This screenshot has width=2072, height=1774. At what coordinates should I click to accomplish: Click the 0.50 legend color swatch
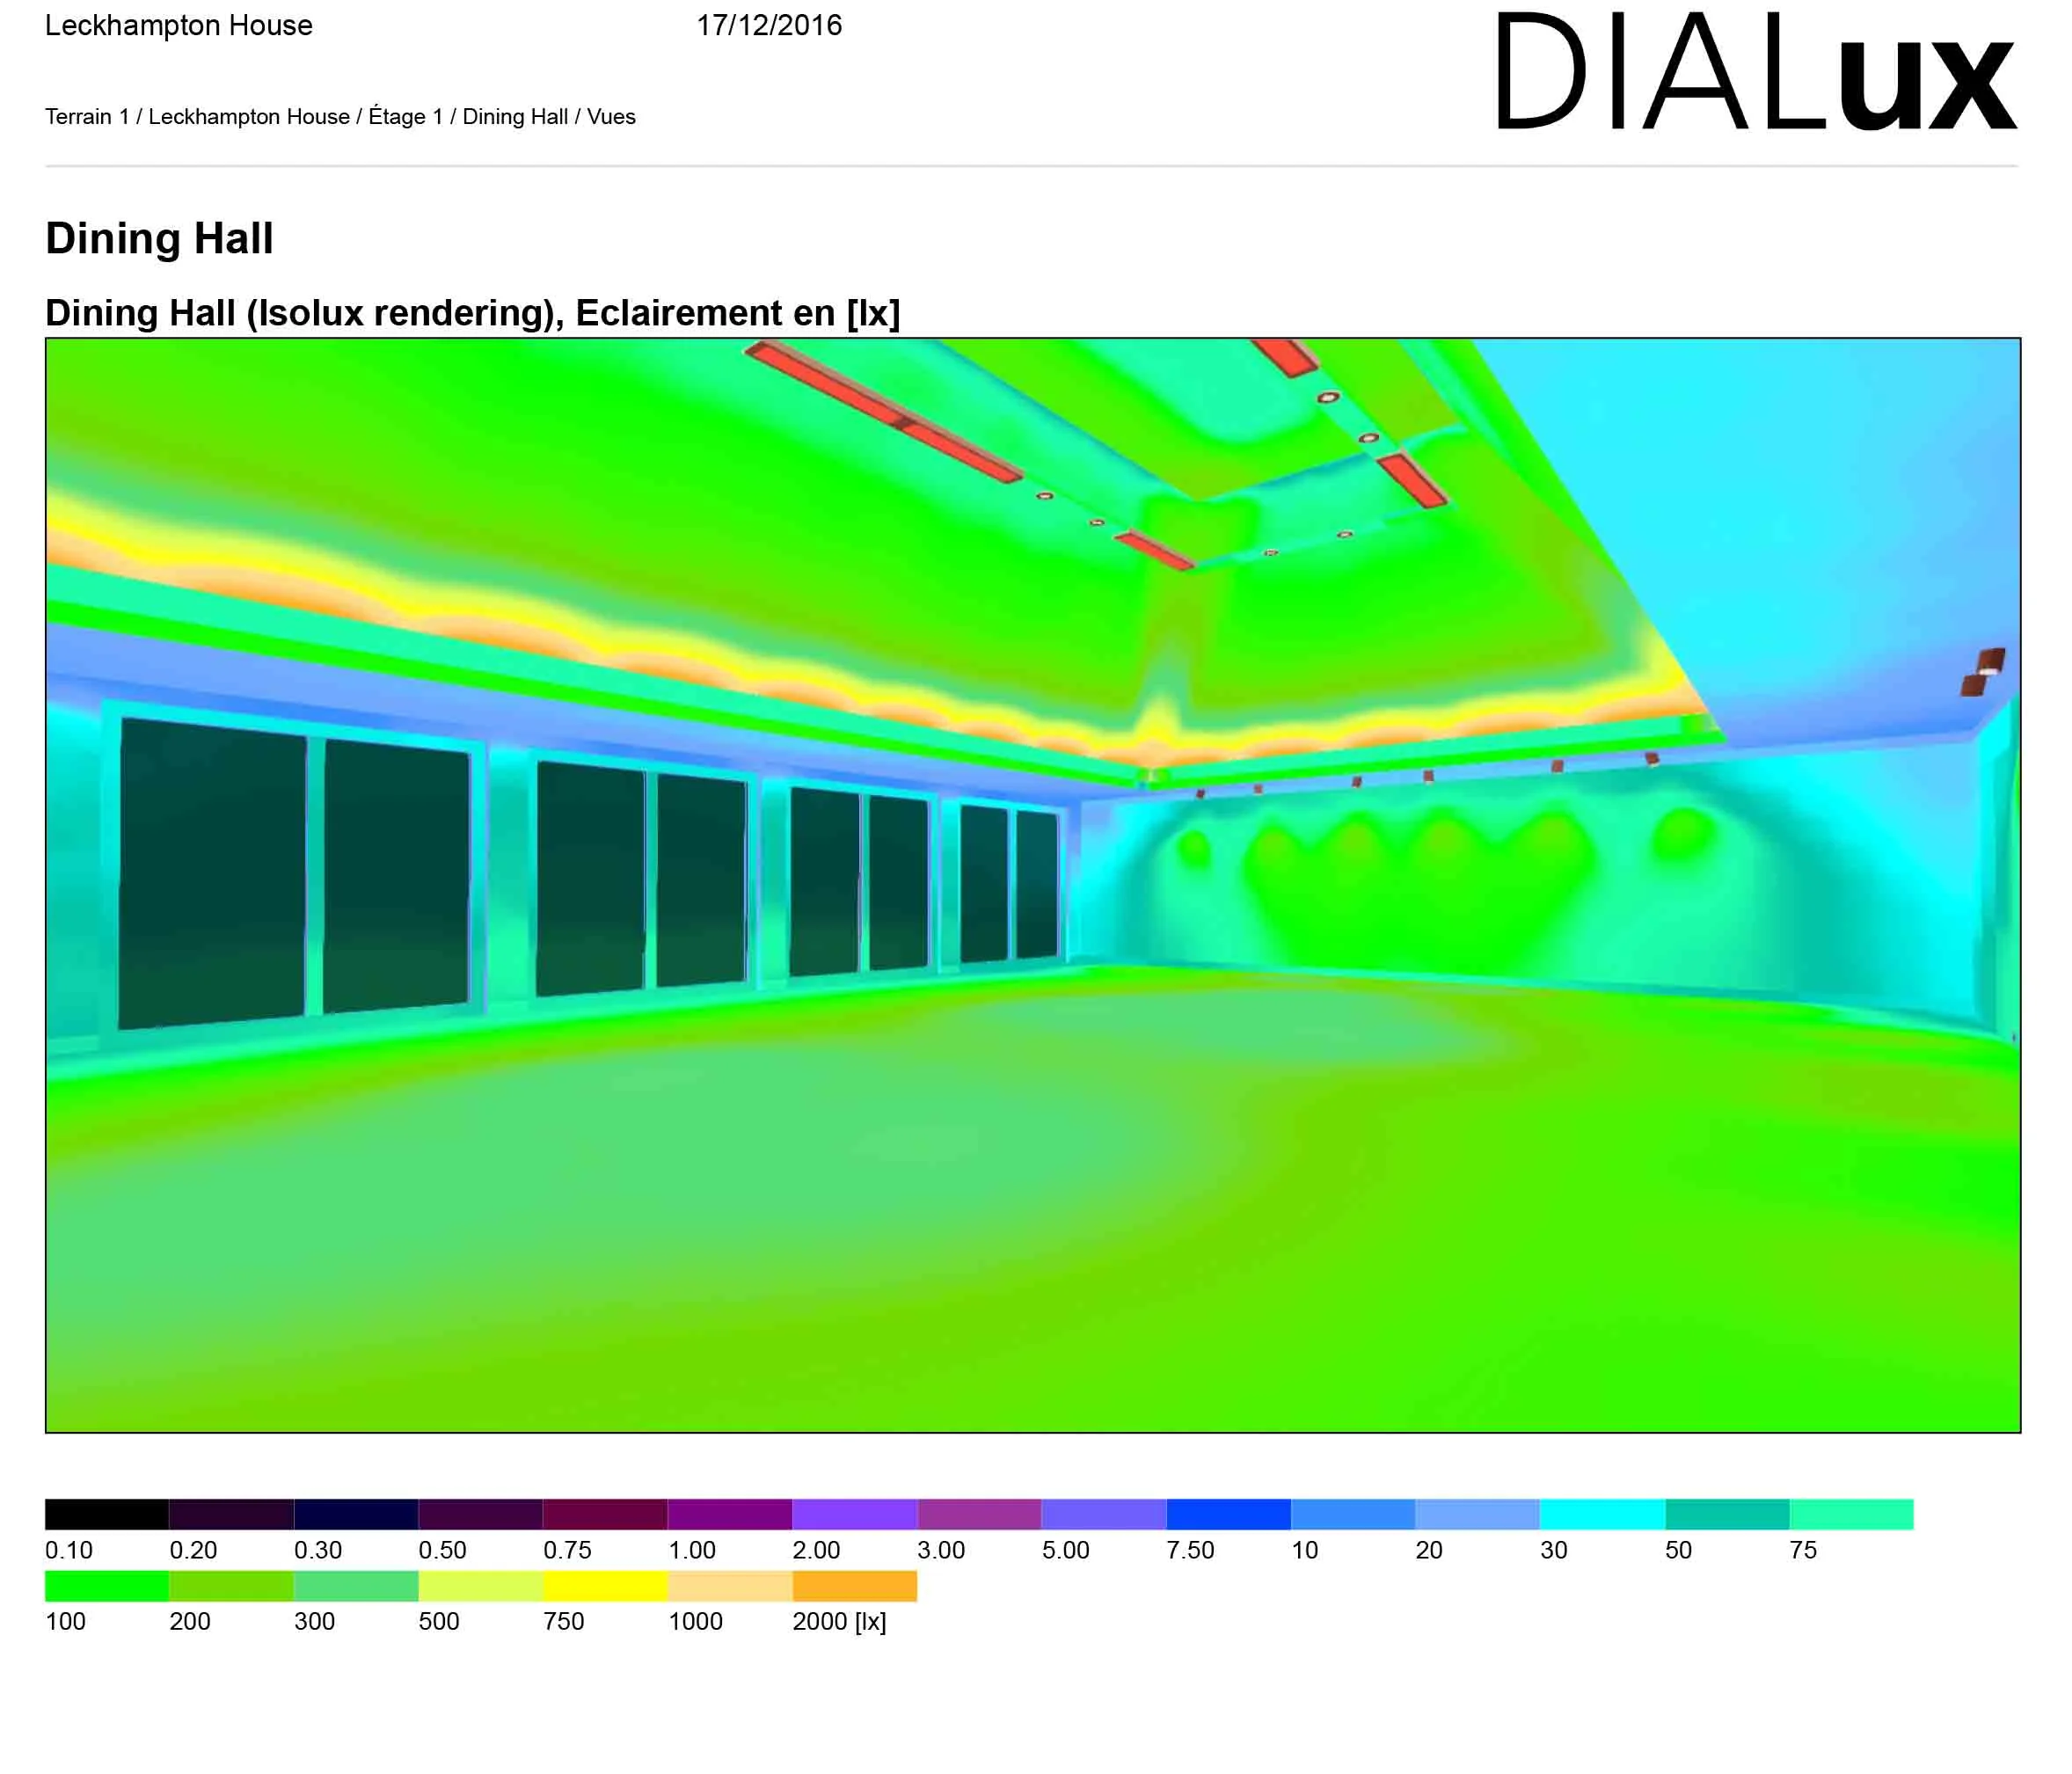pos(480,1514)
